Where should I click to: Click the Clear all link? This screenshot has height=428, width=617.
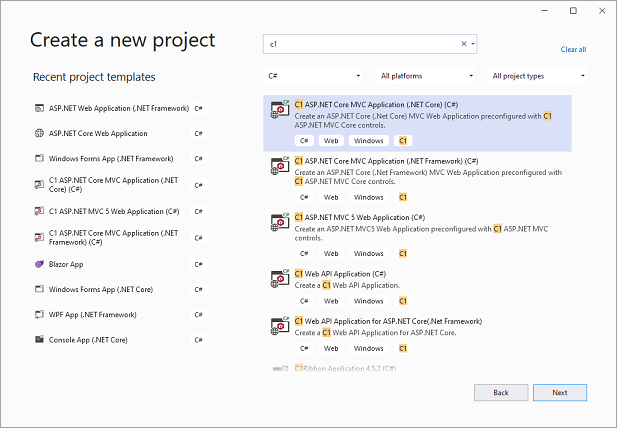pos(573,49)
